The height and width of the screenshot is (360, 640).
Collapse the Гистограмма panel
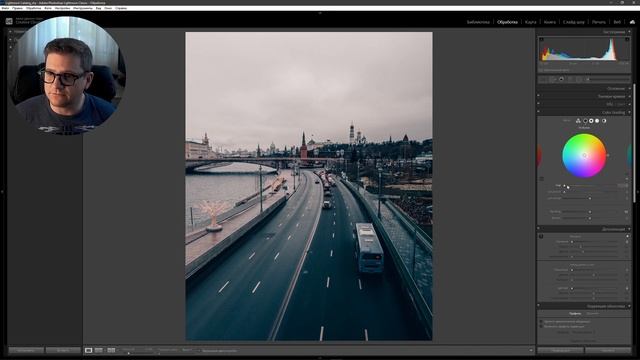pos(629,32)
